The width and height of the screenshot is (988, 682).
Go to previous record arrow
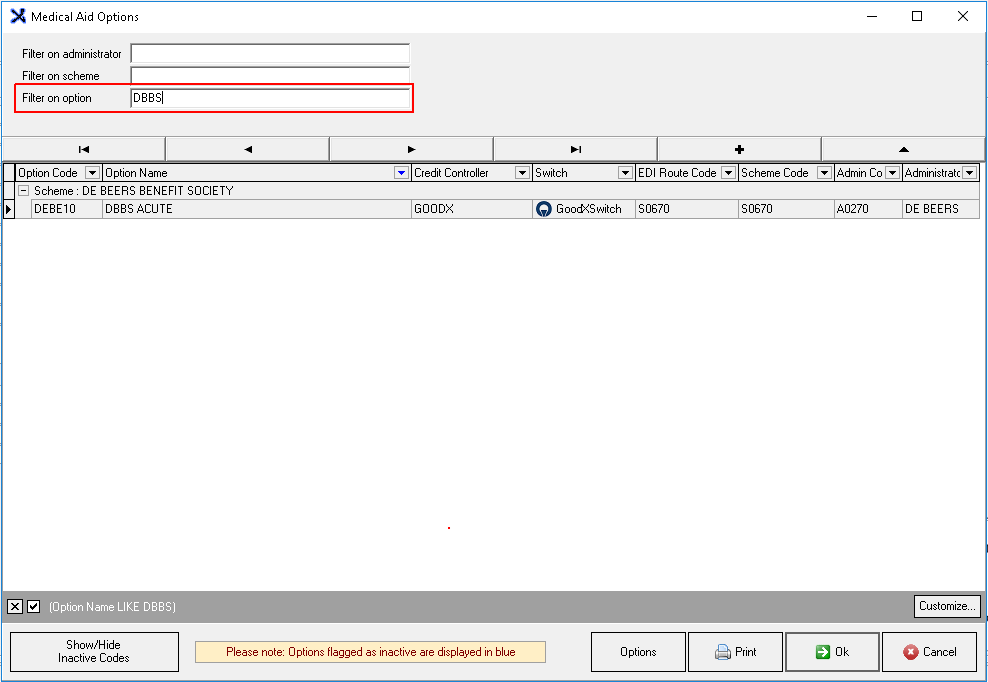tap(248, 149)
